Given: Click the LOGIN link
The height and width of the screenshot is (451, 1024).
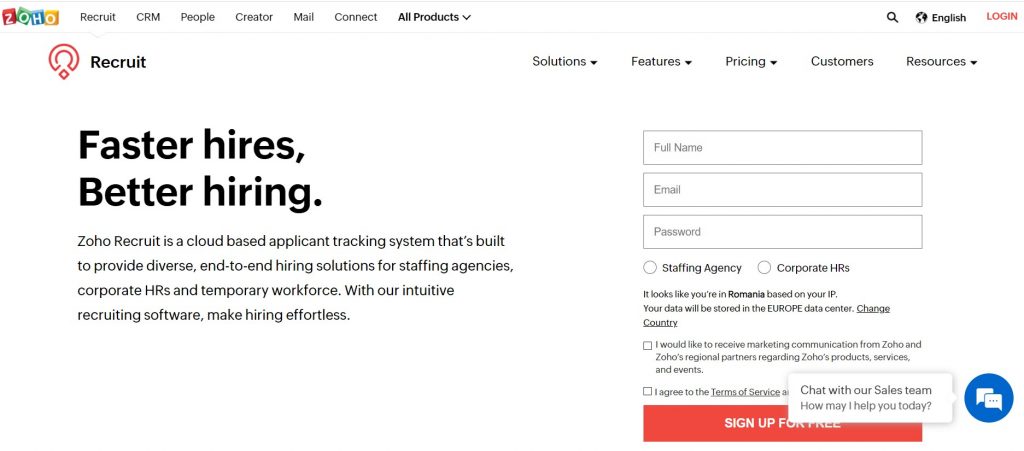Looking at the screenshot, I should (1001, 17).
